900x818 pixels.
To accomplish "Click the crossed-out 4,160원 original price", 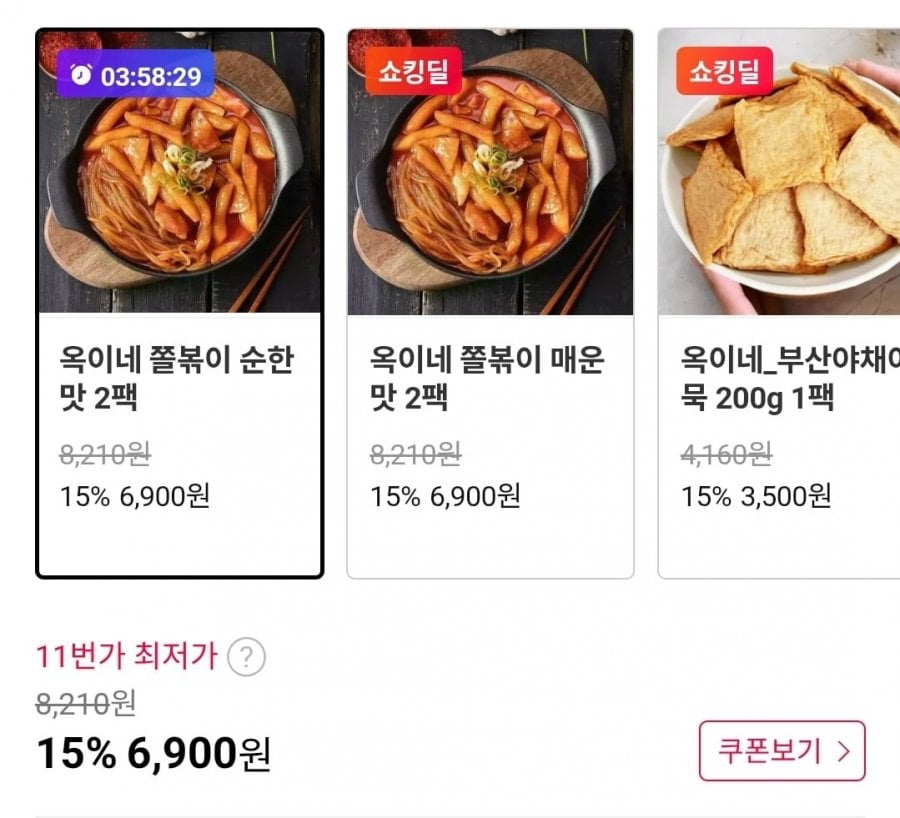I will point(726,455).
